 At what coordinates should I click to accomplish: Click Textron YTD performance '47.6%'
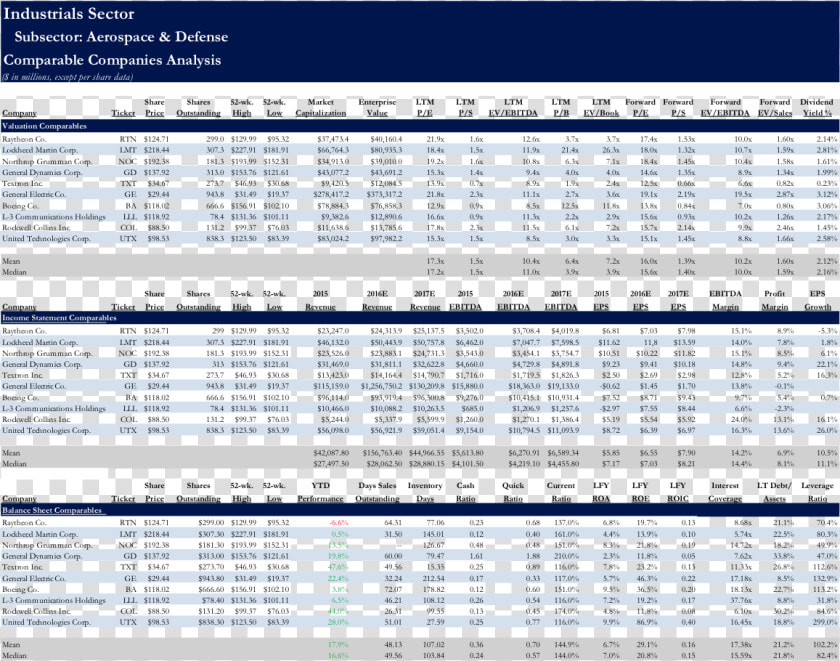point(339,567)
